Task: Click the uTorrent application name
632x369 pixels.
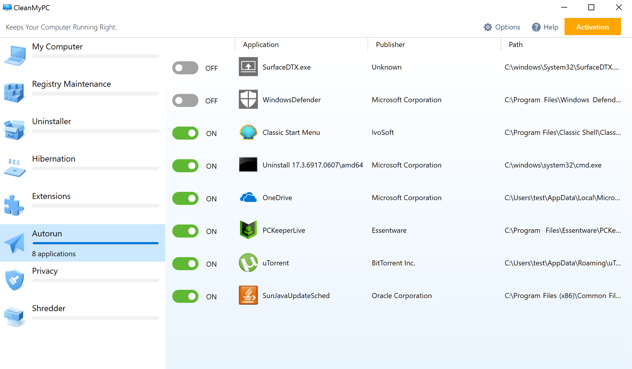Action: coord(276,263)
